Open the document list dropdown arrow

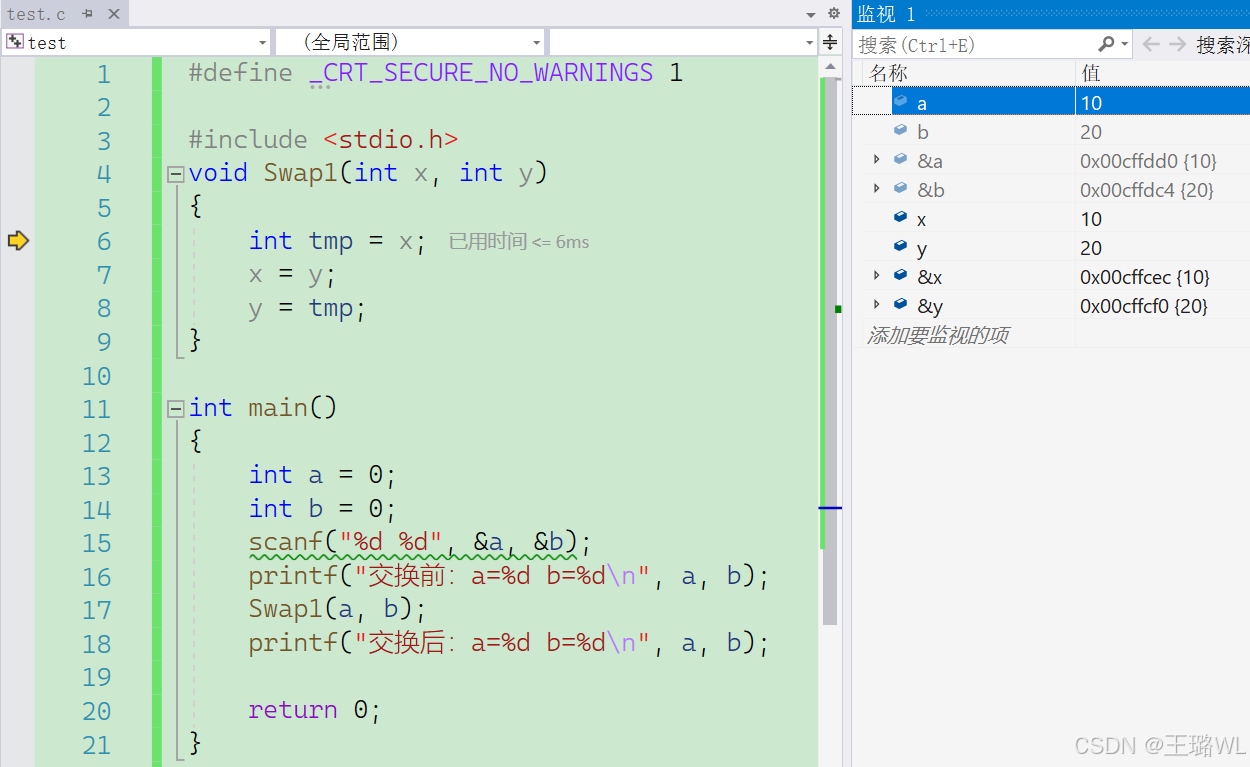click(811, 14)
